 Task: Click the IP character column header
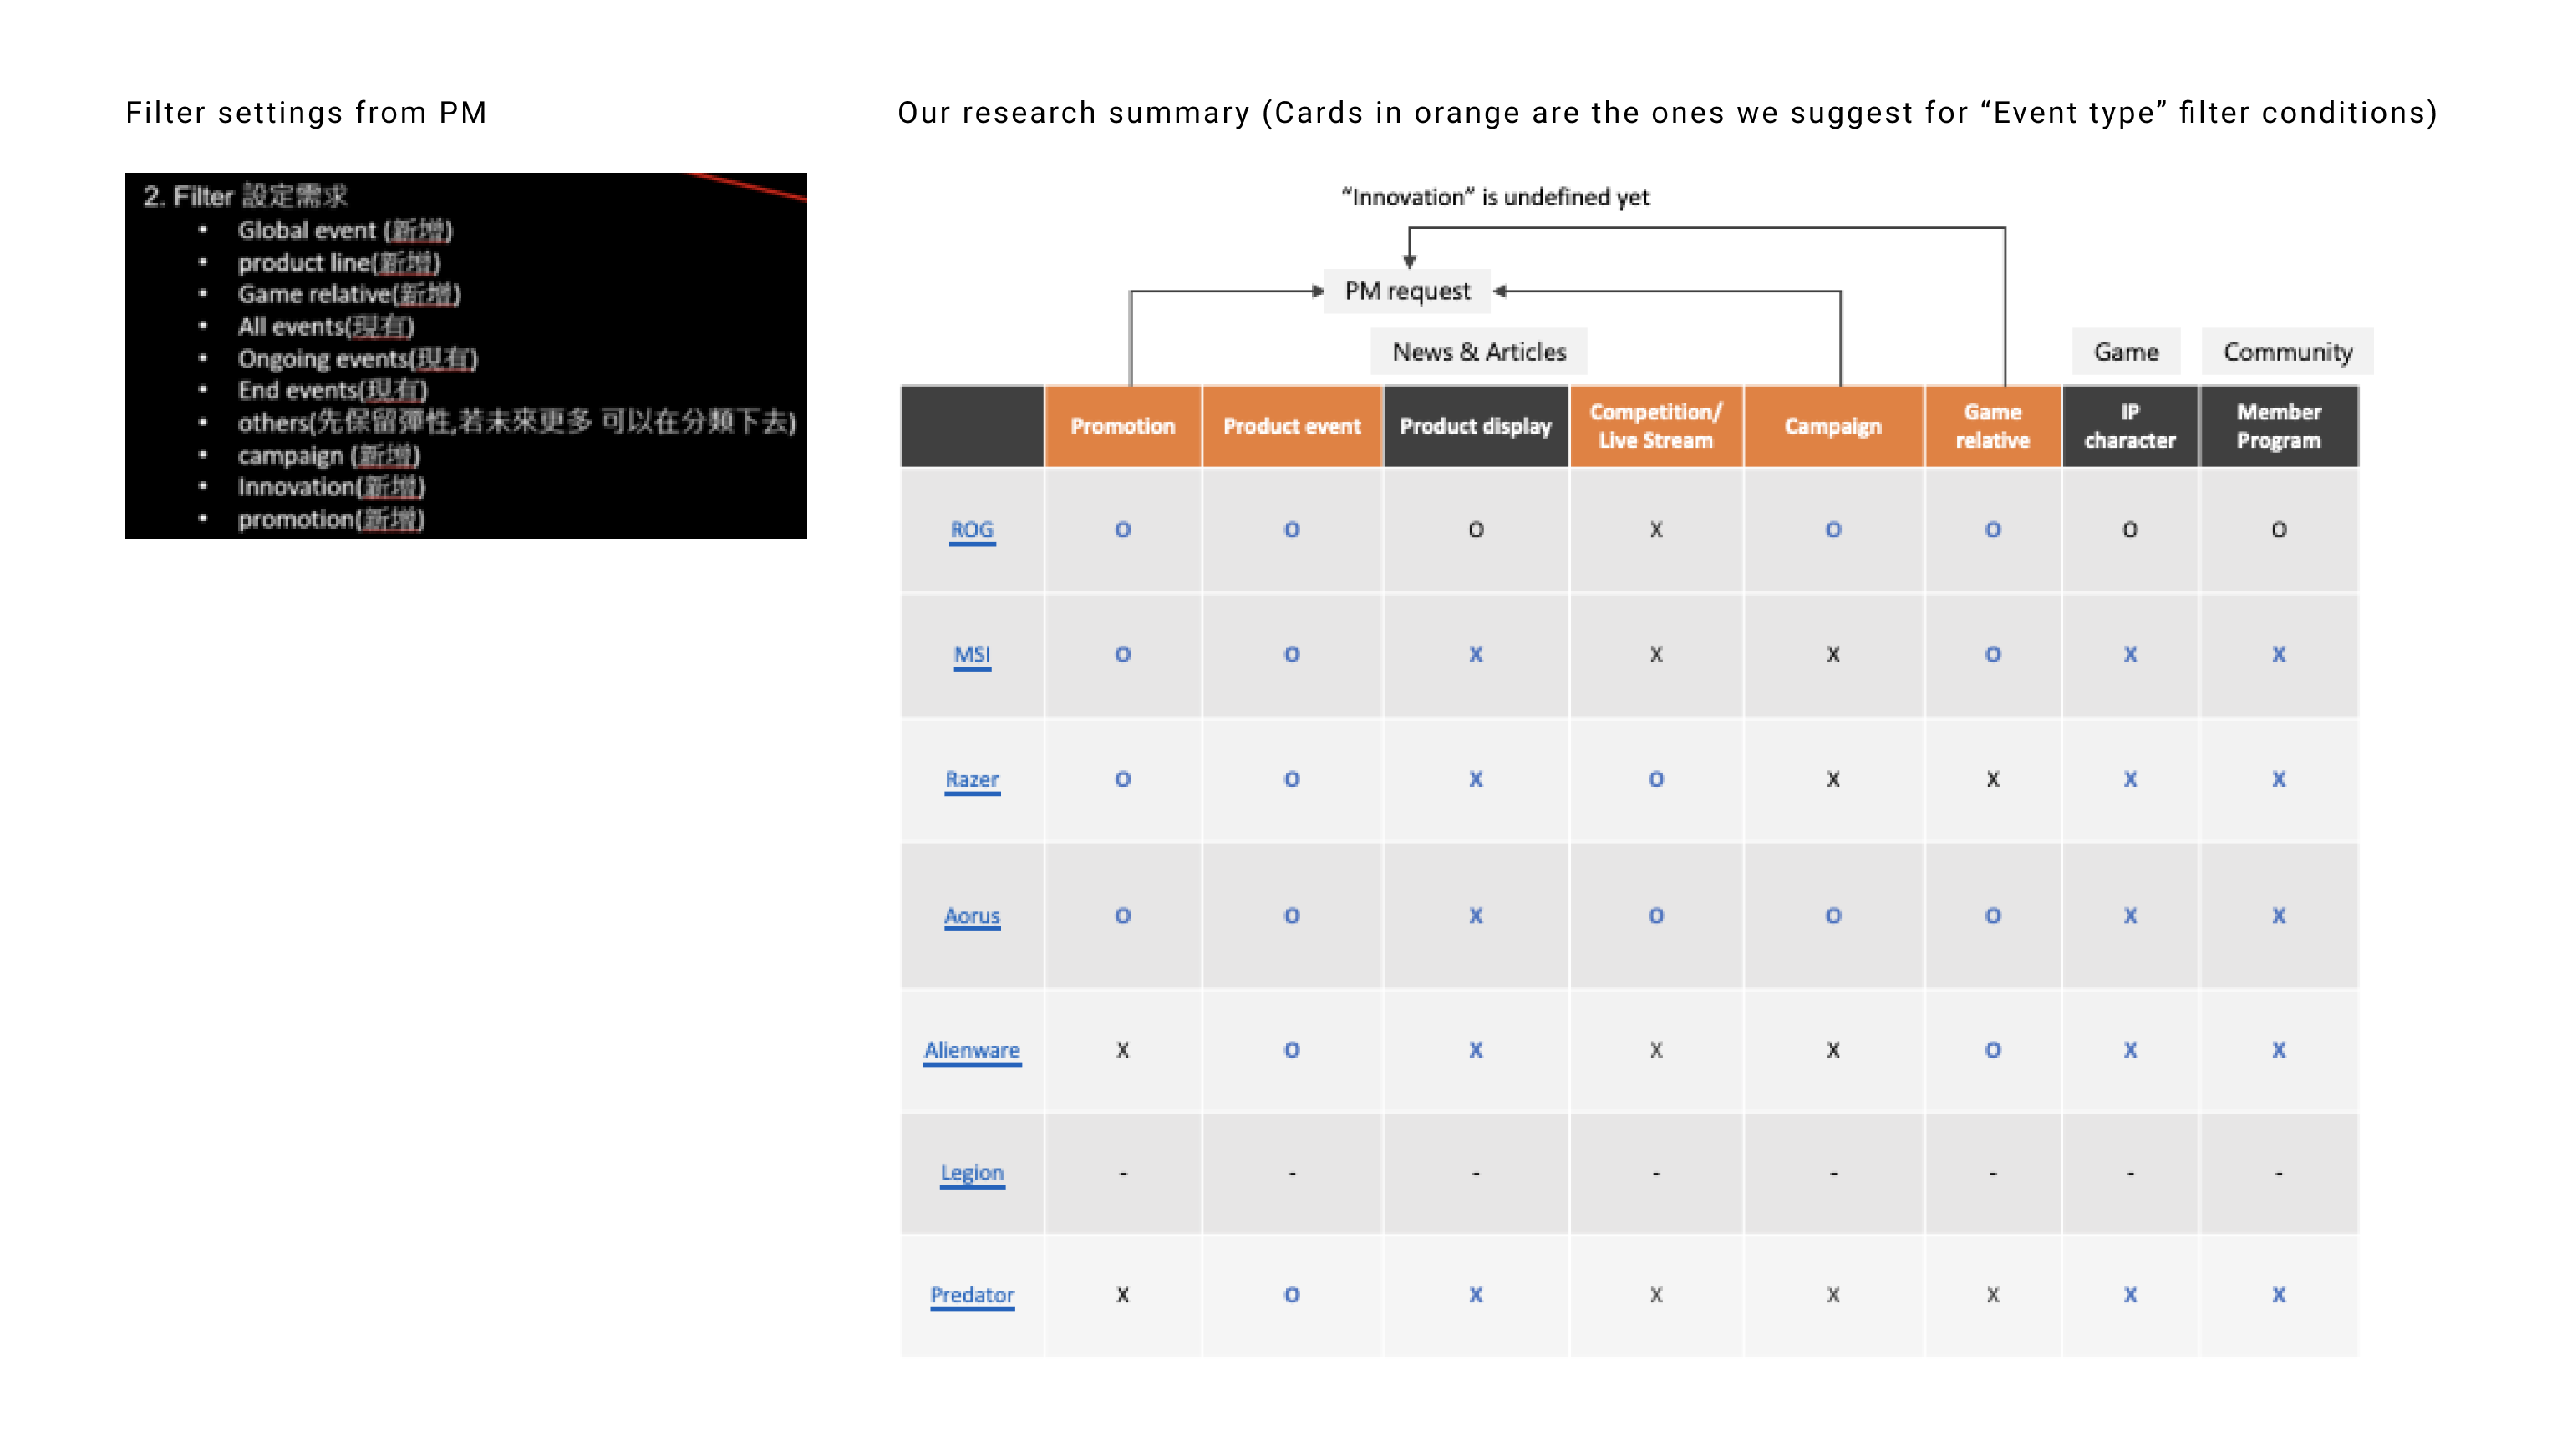pyautogui.click(x=2129, y=426)
